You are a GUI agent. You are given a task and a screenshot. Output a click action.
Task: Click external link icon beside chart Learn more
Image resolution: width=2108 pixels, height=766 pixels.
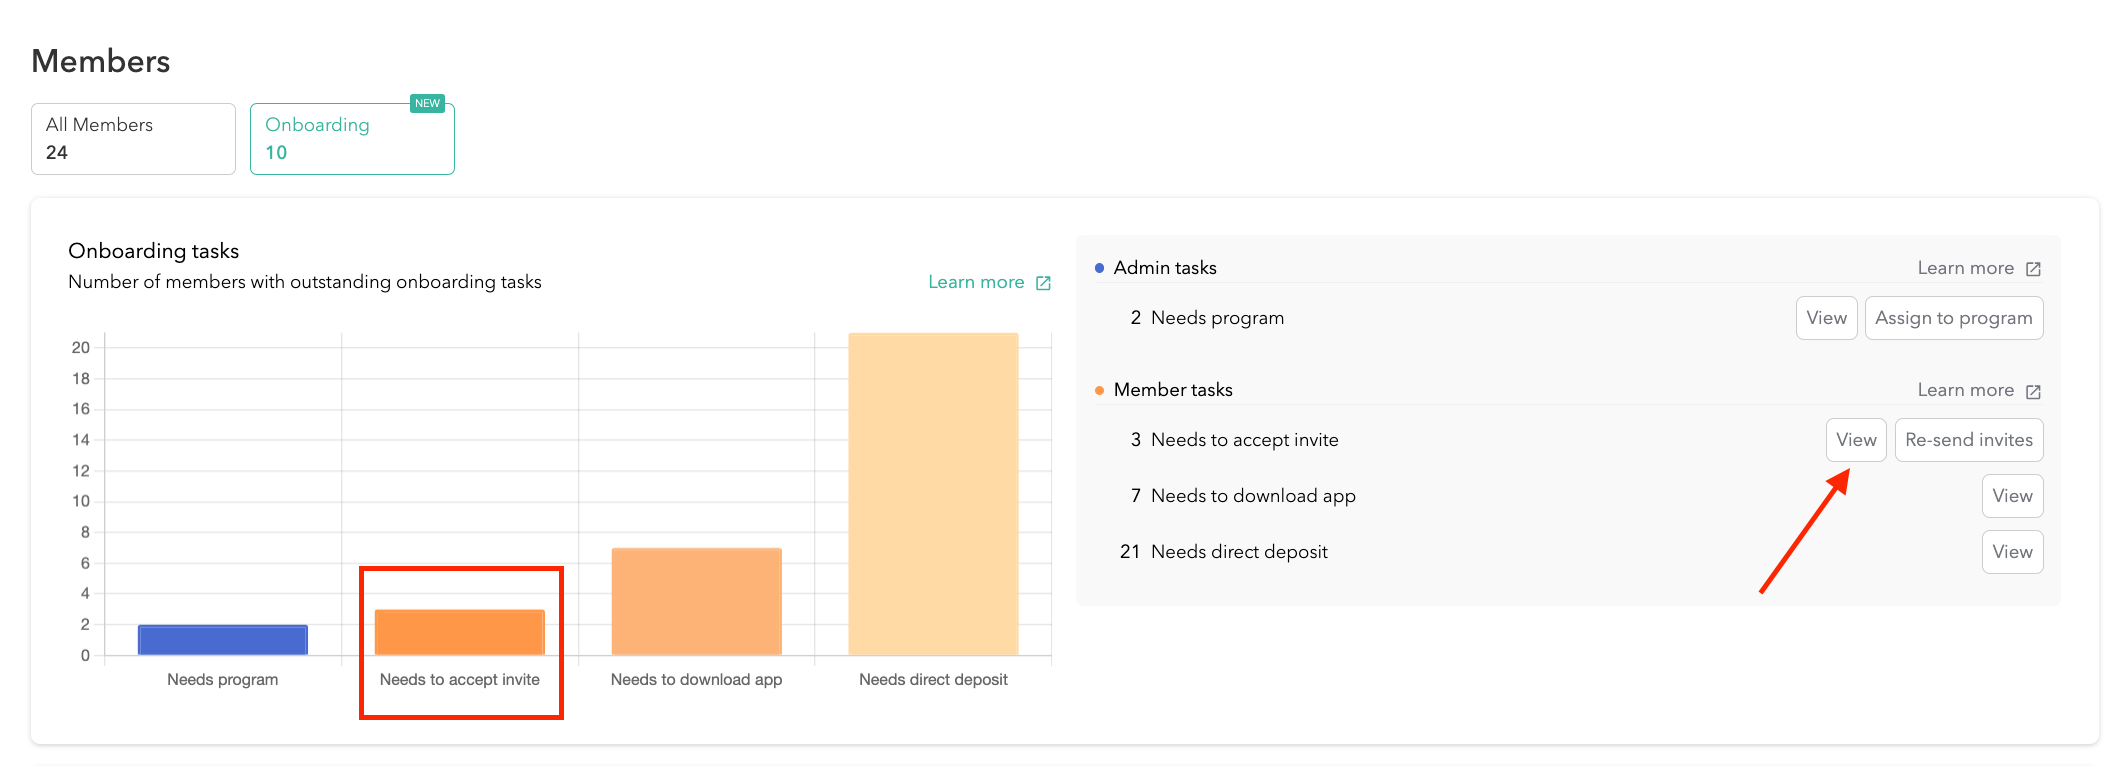tap(1043, 283)
